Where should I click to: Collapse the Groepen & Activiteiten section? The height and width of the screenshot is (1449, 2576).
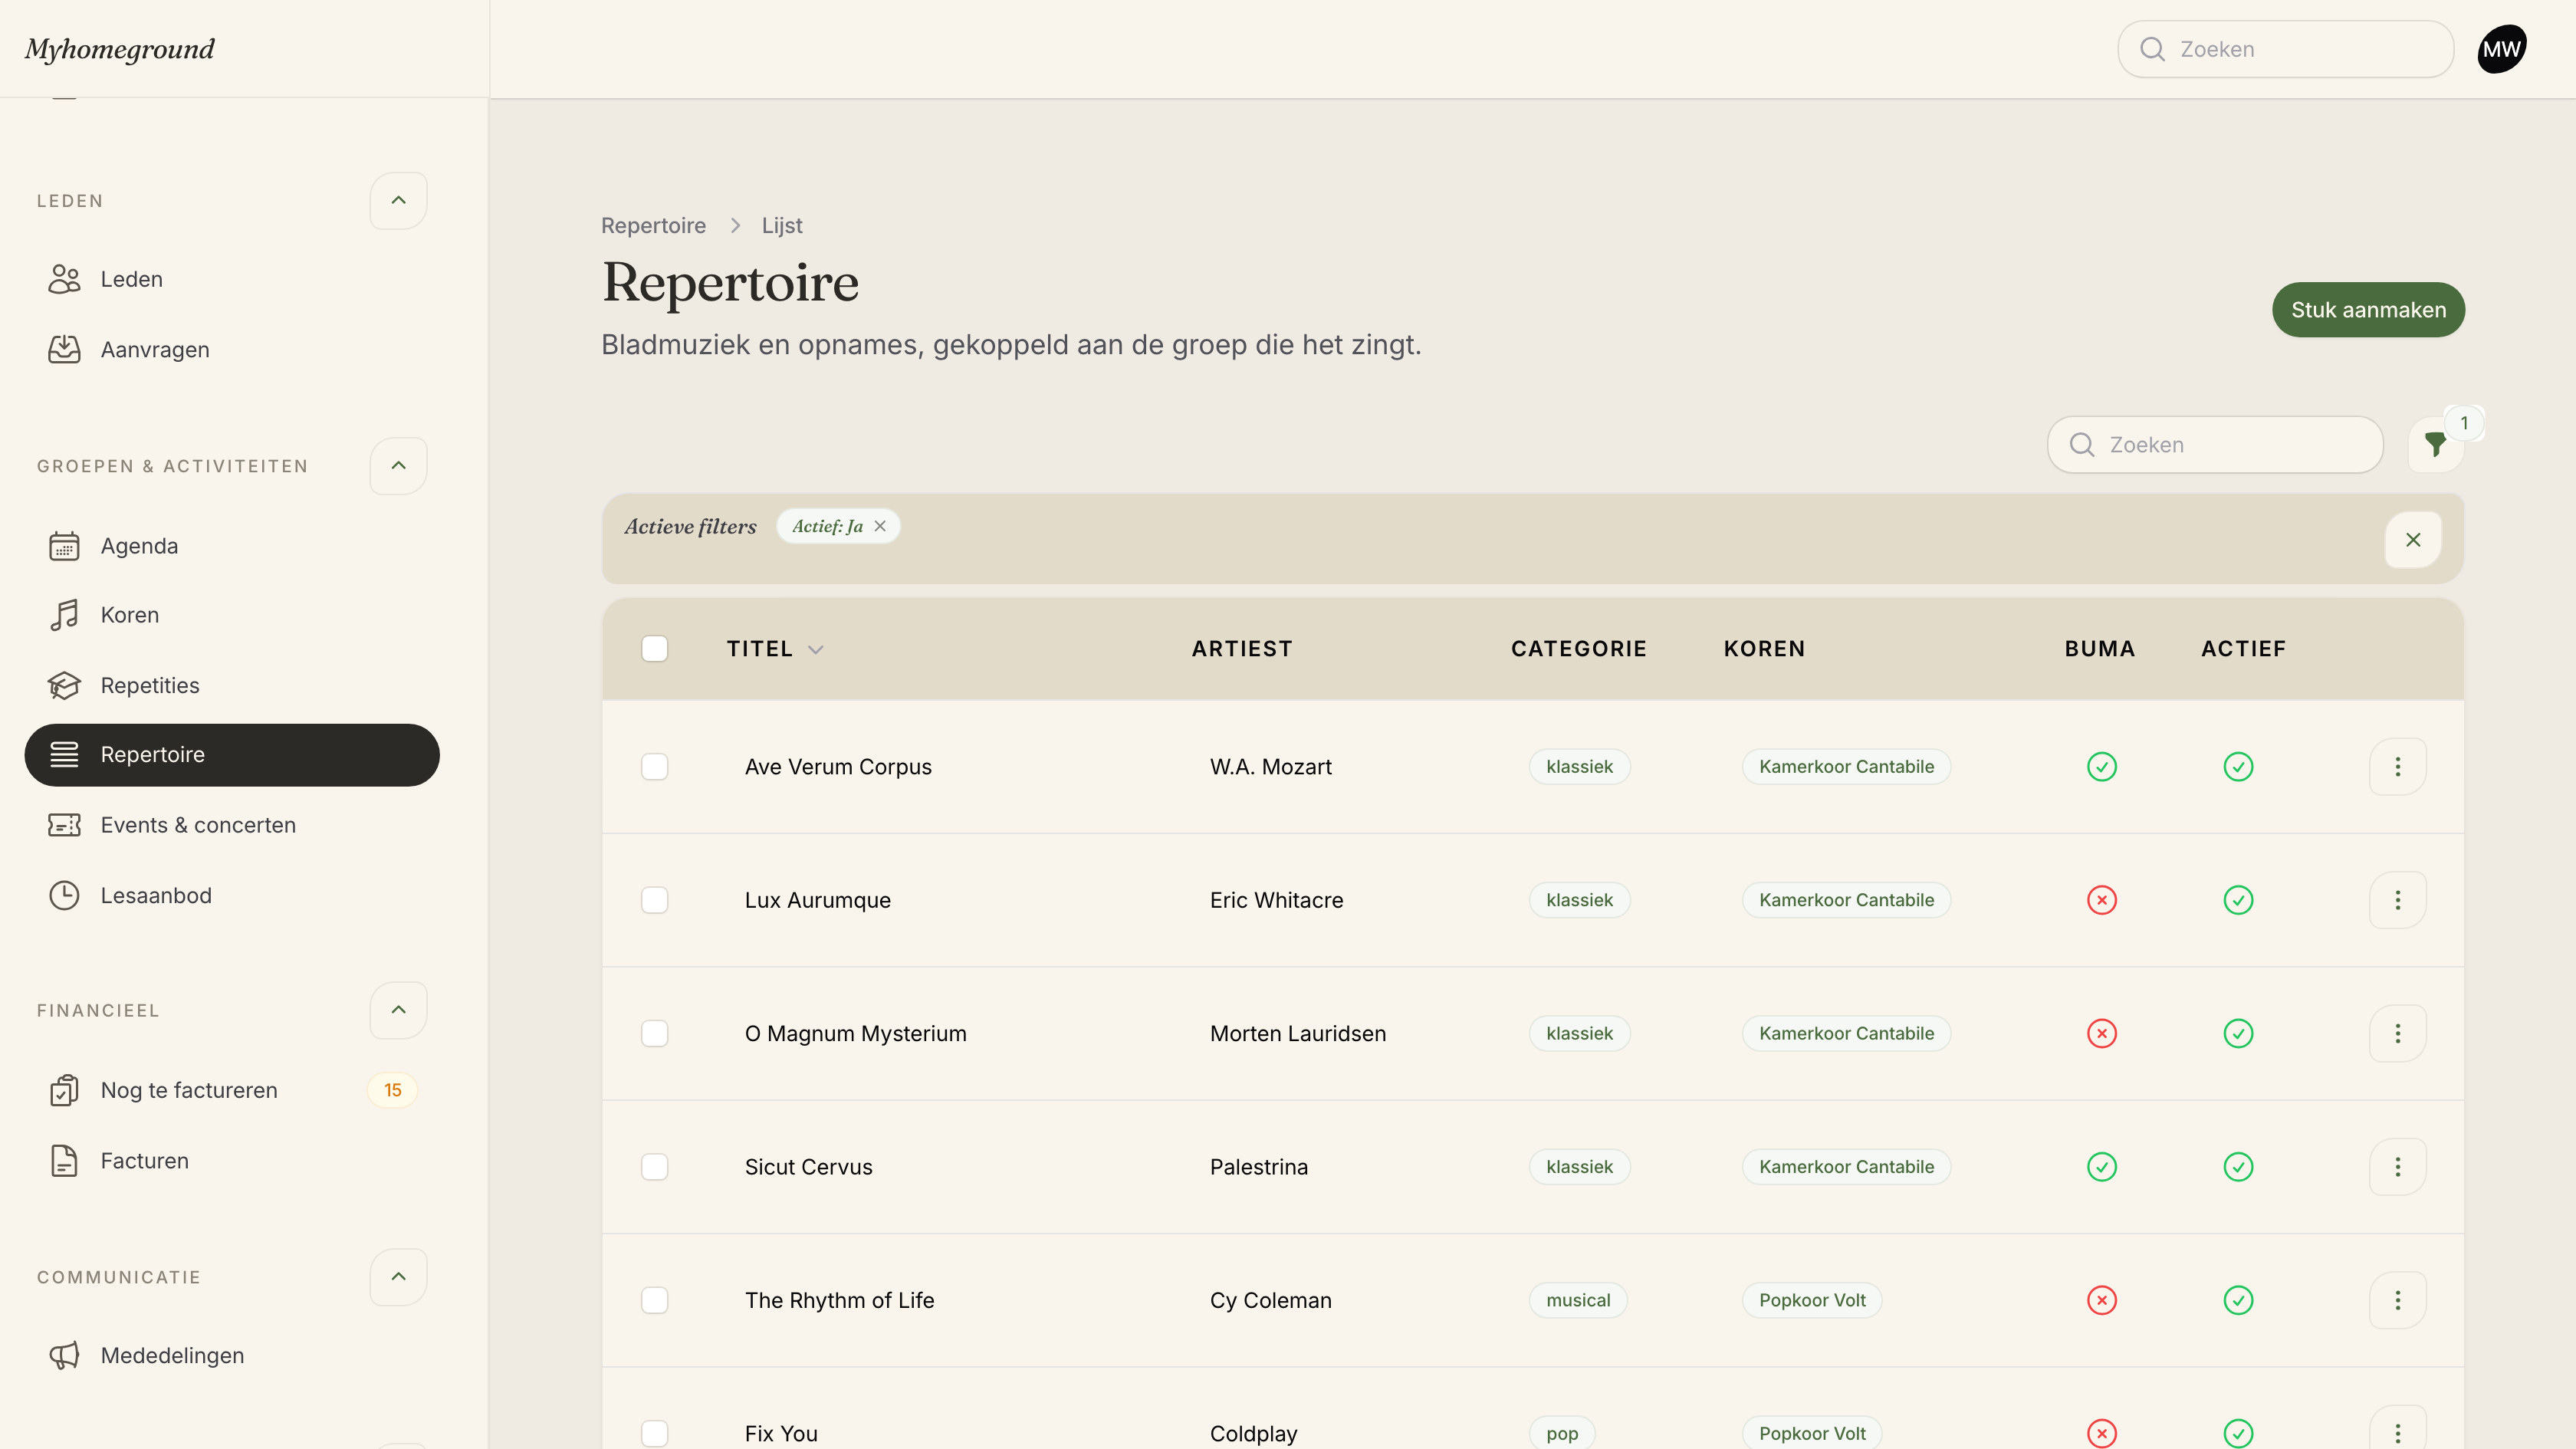tap(398, 466)
